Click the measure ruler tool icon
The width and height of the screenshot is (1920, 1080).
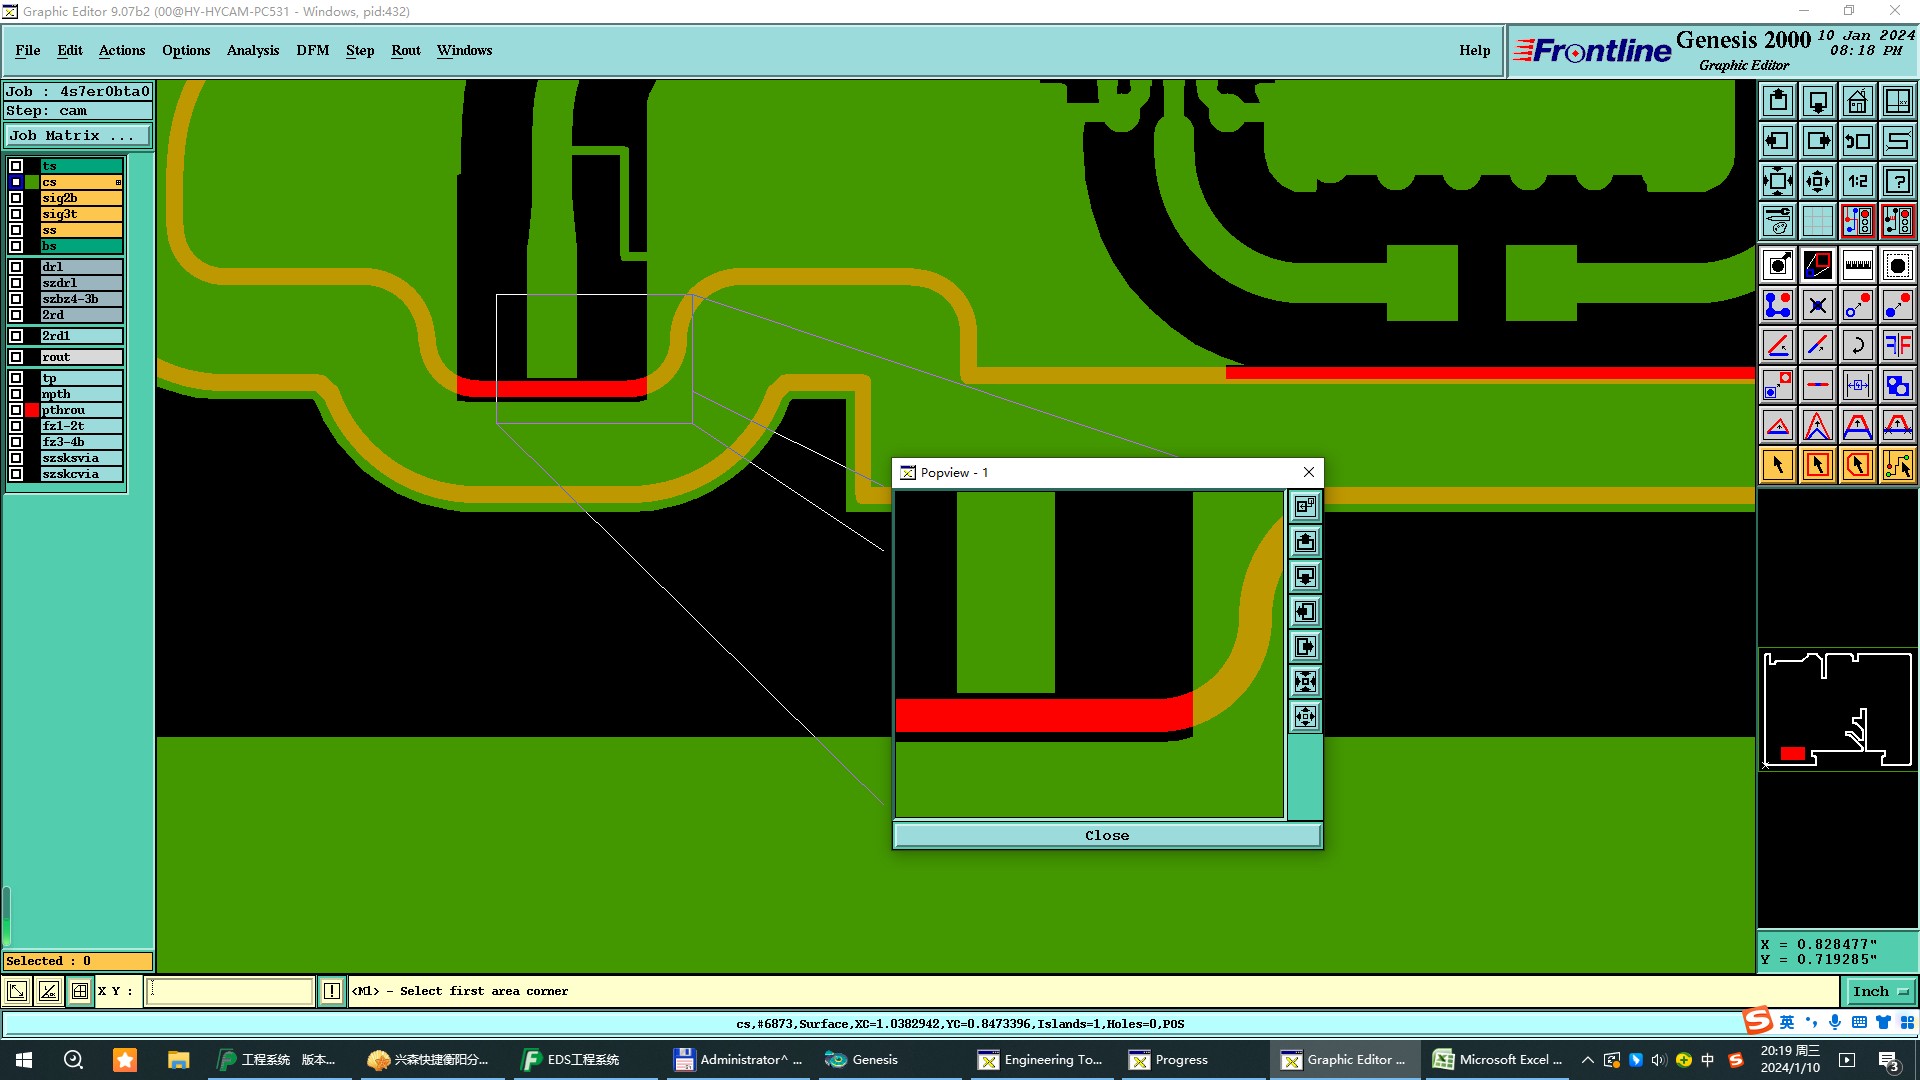1857,265
